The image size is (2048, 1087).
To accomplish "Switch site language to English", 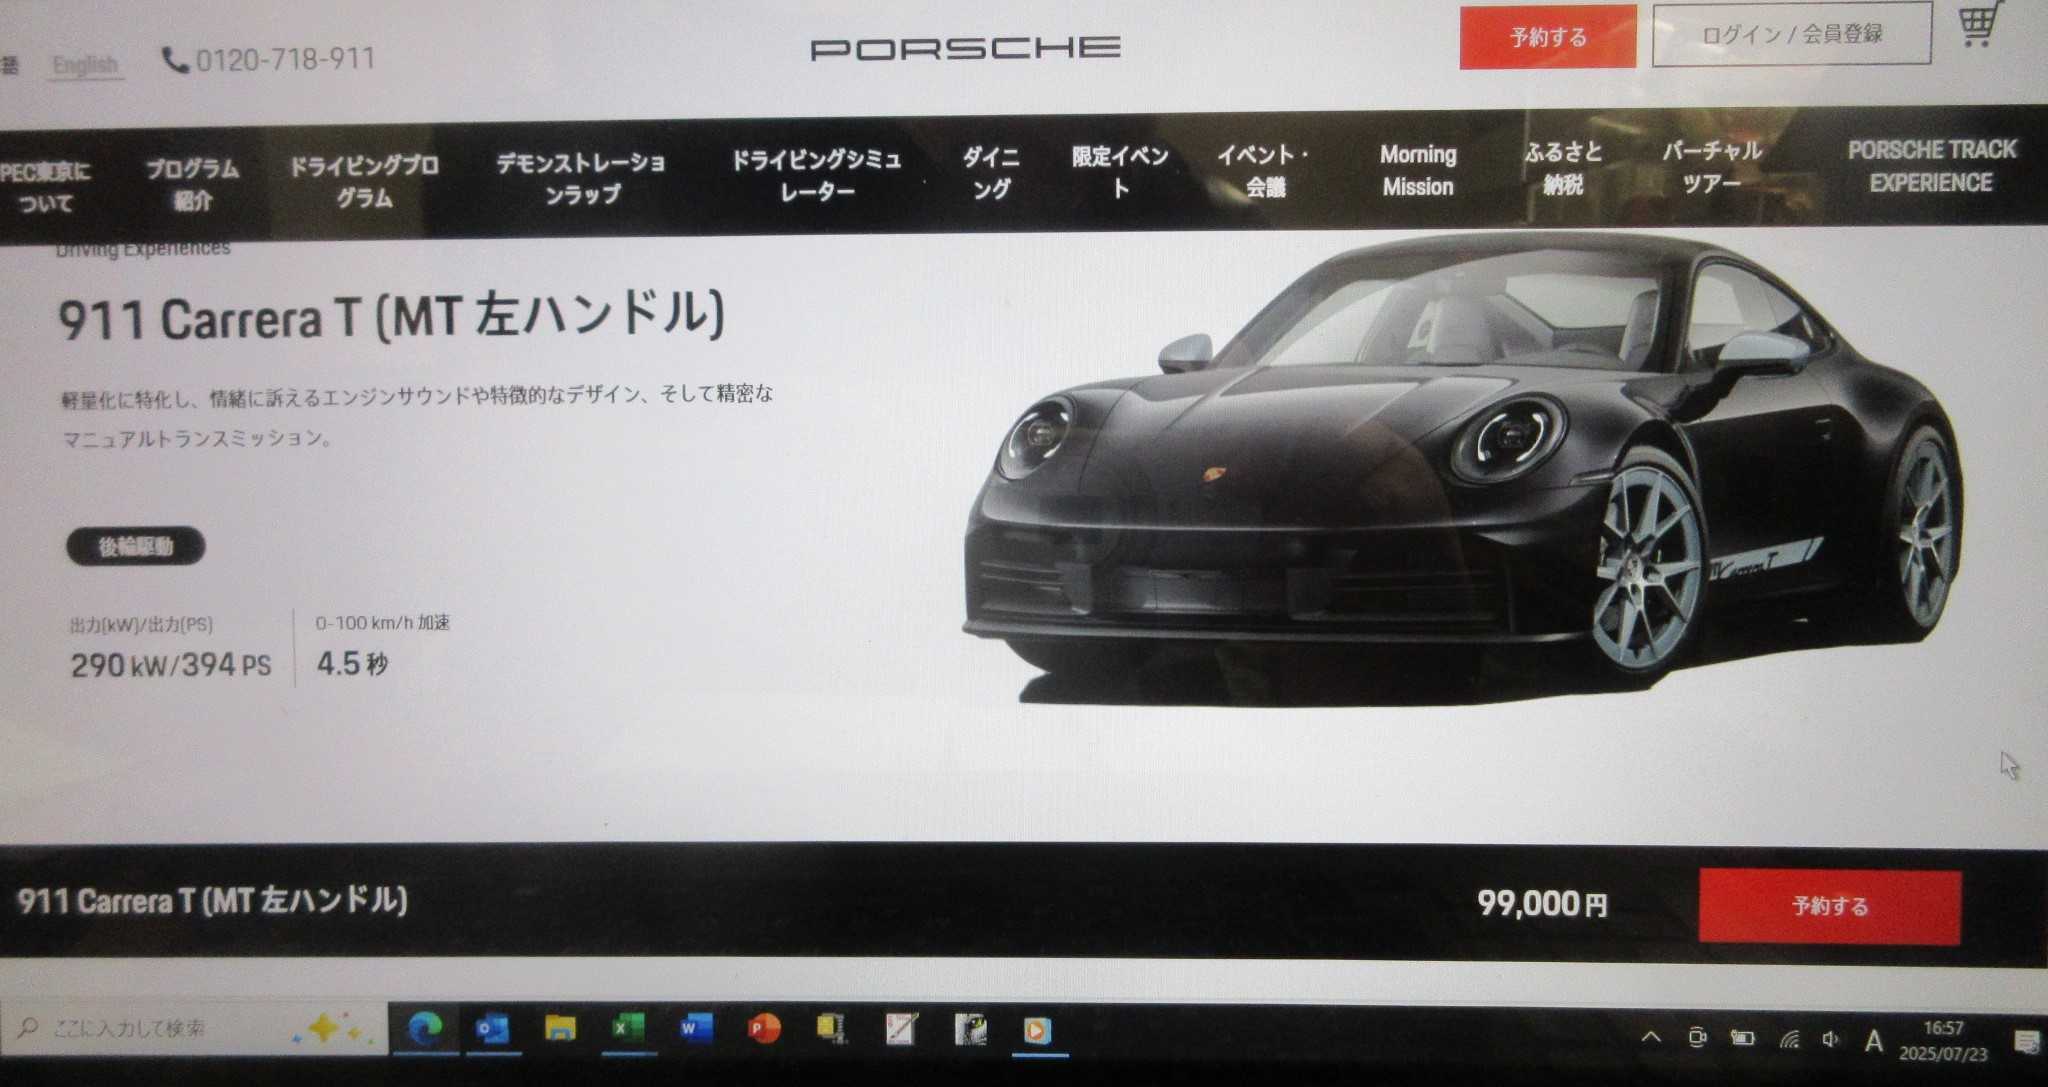I will tap(85, 65).
